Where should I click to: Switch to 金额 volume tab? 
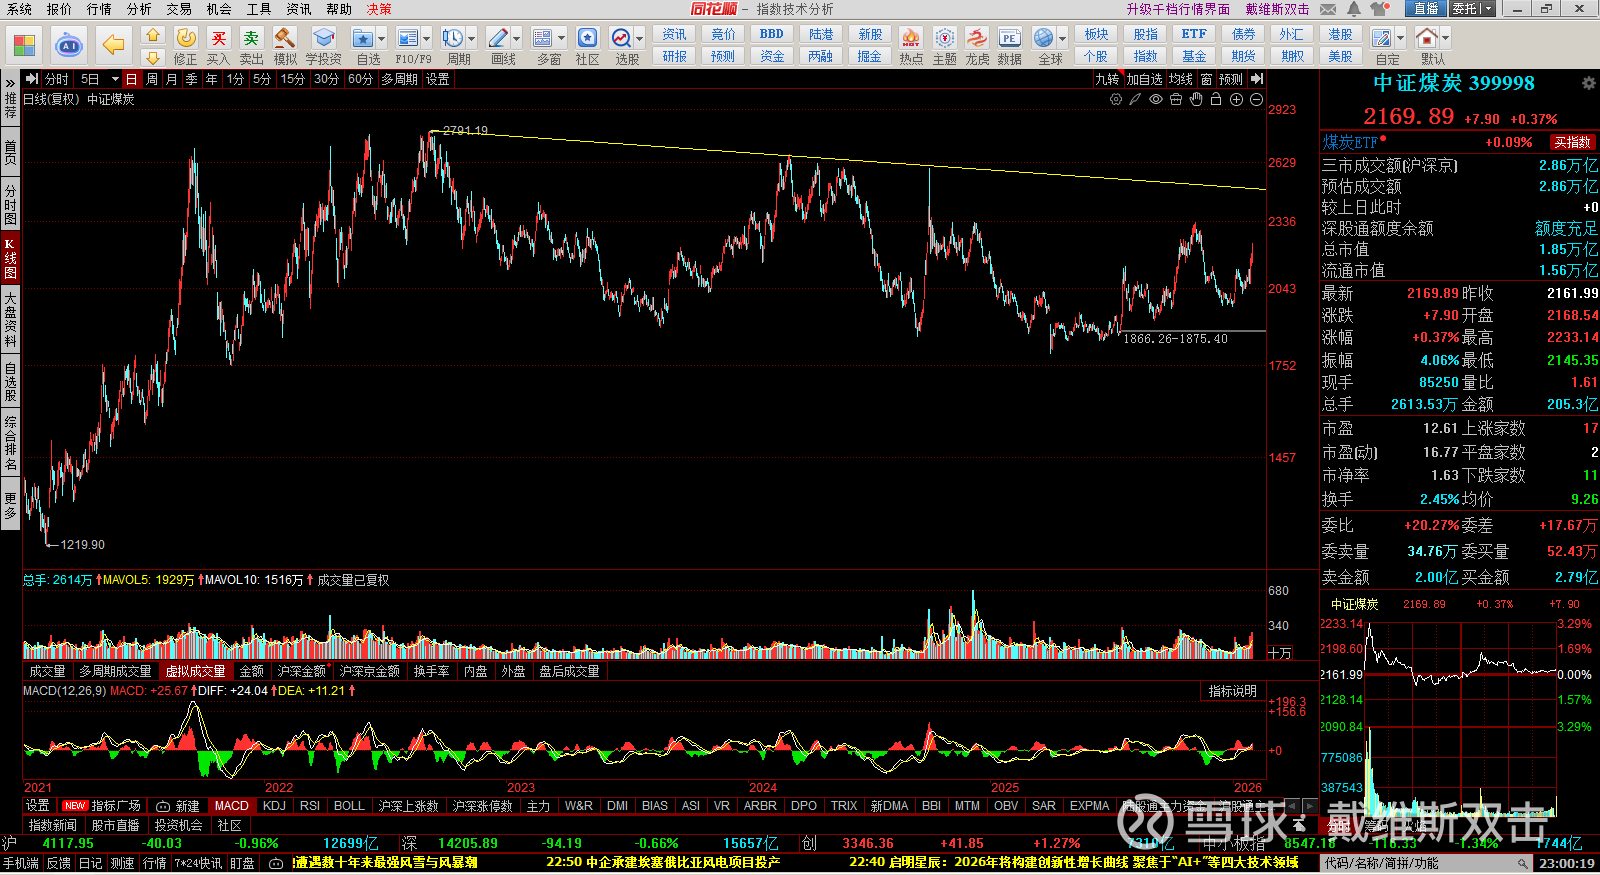[x=252, y=671]
